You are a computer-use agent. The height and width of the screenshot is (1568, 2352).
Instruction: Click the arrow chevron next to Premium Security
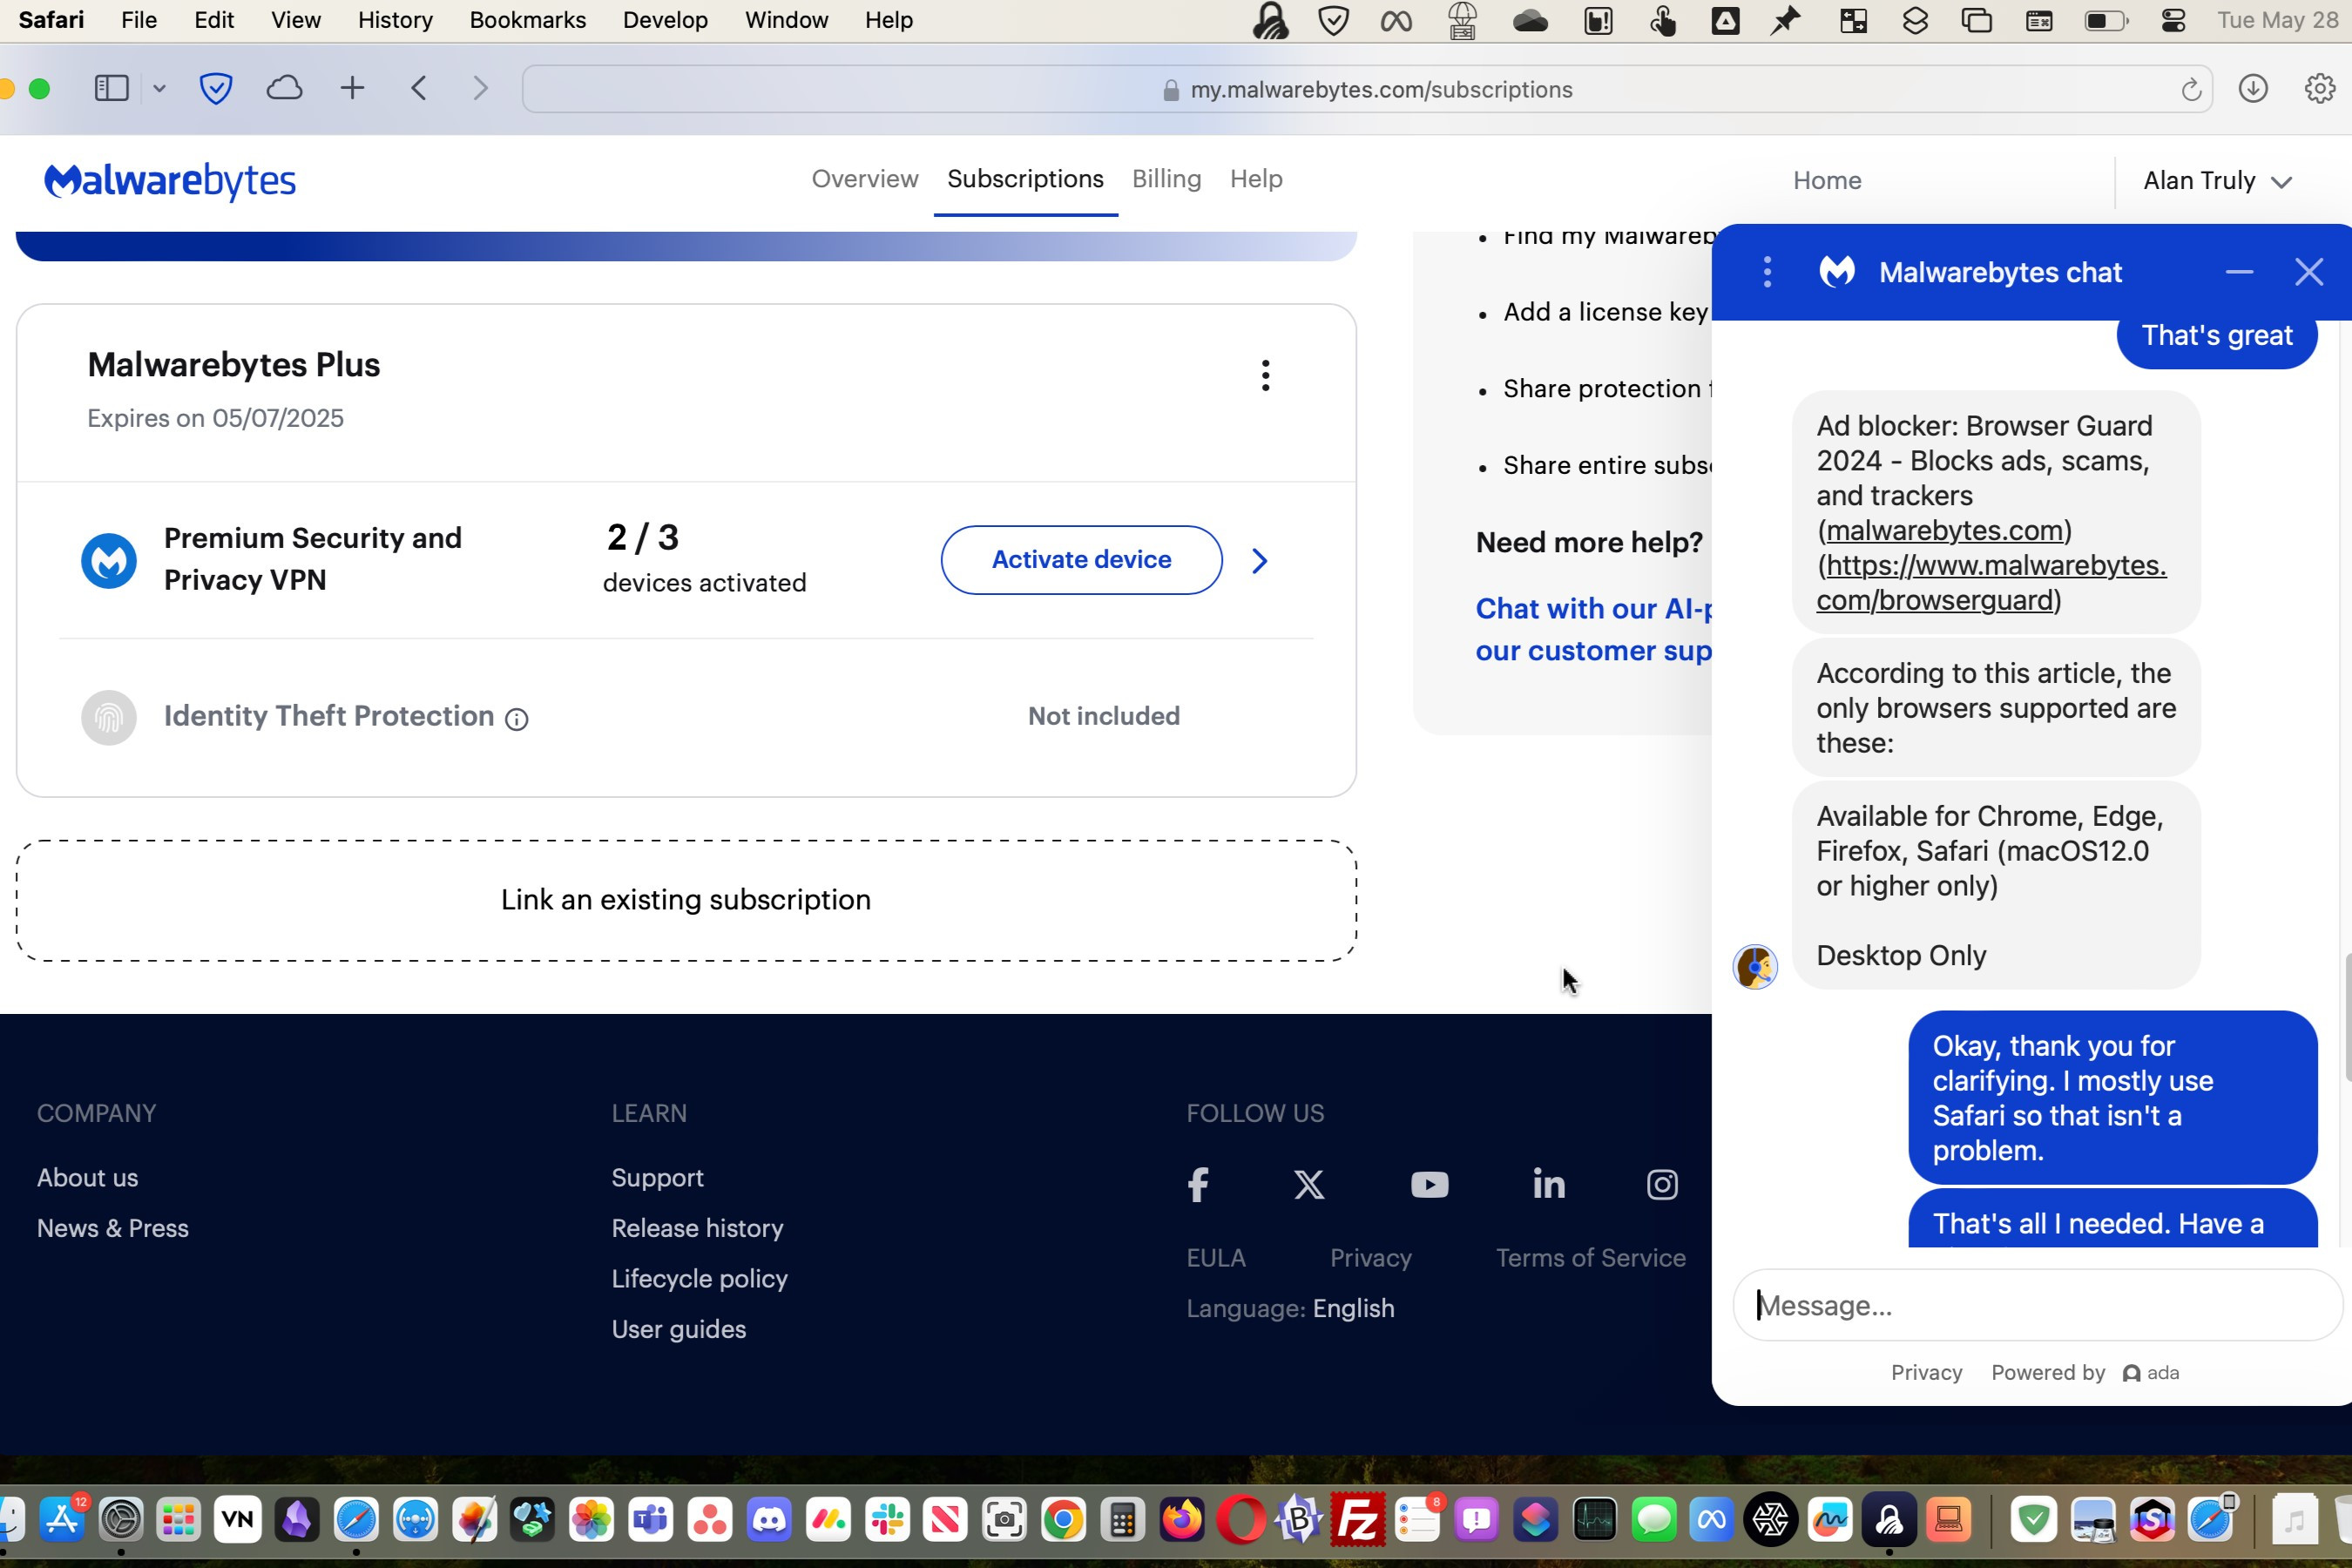[1260, 558]
